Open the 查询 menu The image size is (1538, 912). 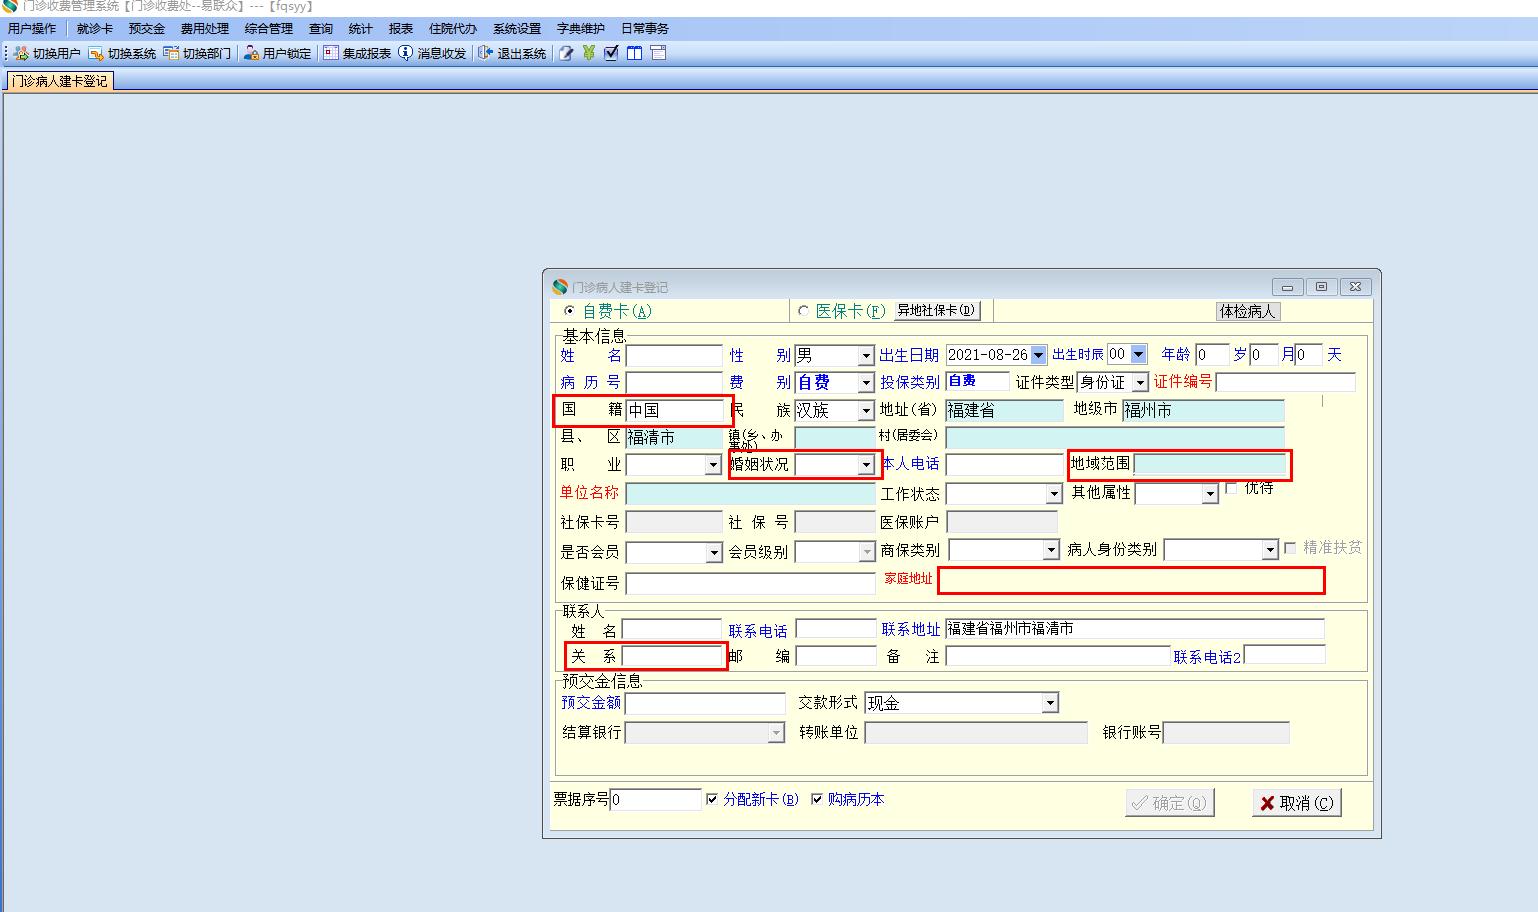[321, 29]
